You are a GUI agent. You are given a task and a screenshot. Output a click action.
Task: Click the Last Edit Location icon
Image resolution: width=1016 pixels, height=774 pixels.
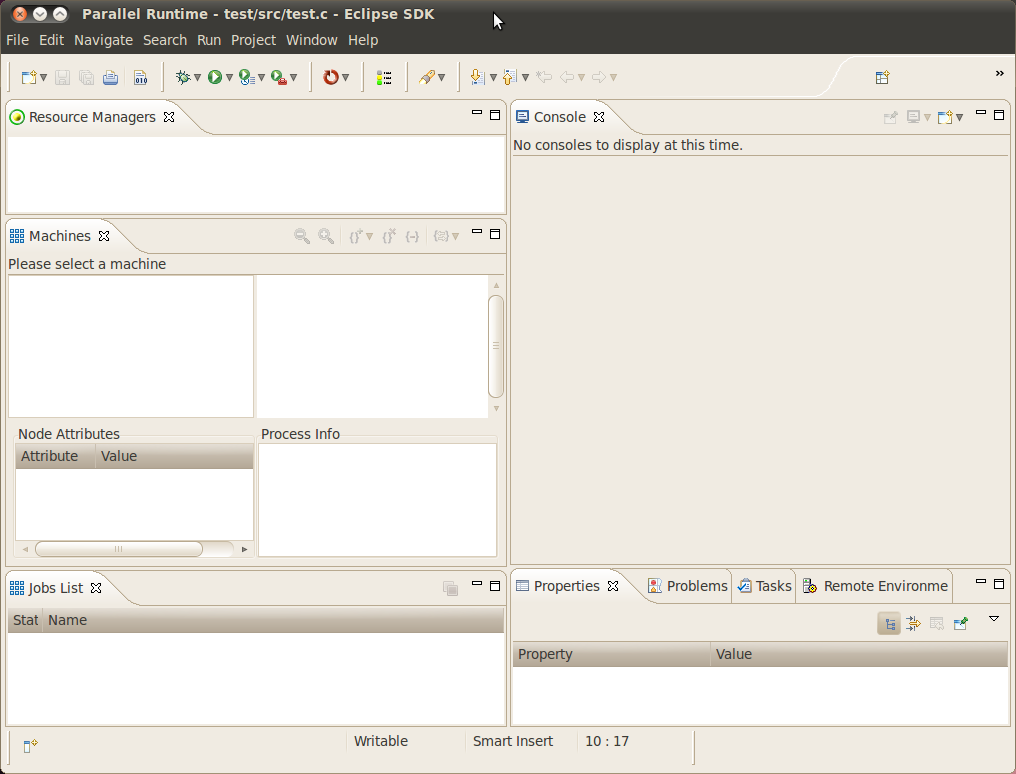(544, 78)
